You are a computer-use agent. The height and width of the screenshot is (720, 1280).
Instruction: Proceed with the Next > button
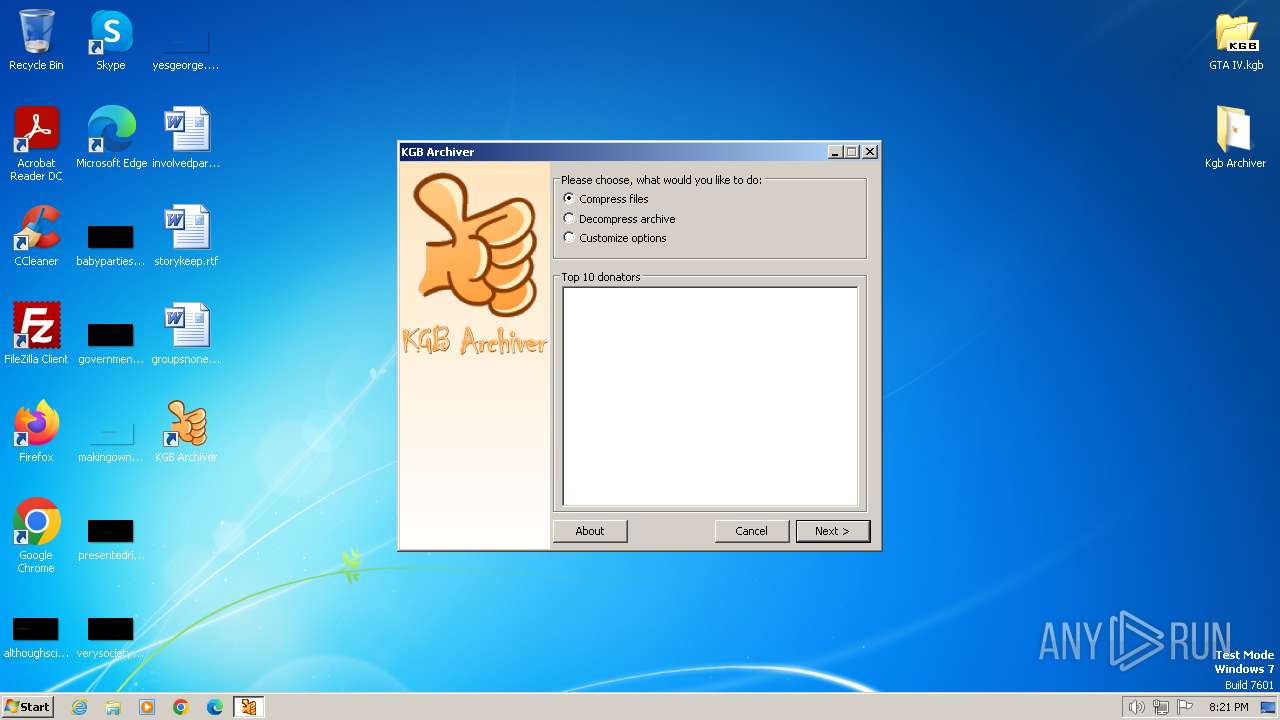pos(832,531)
